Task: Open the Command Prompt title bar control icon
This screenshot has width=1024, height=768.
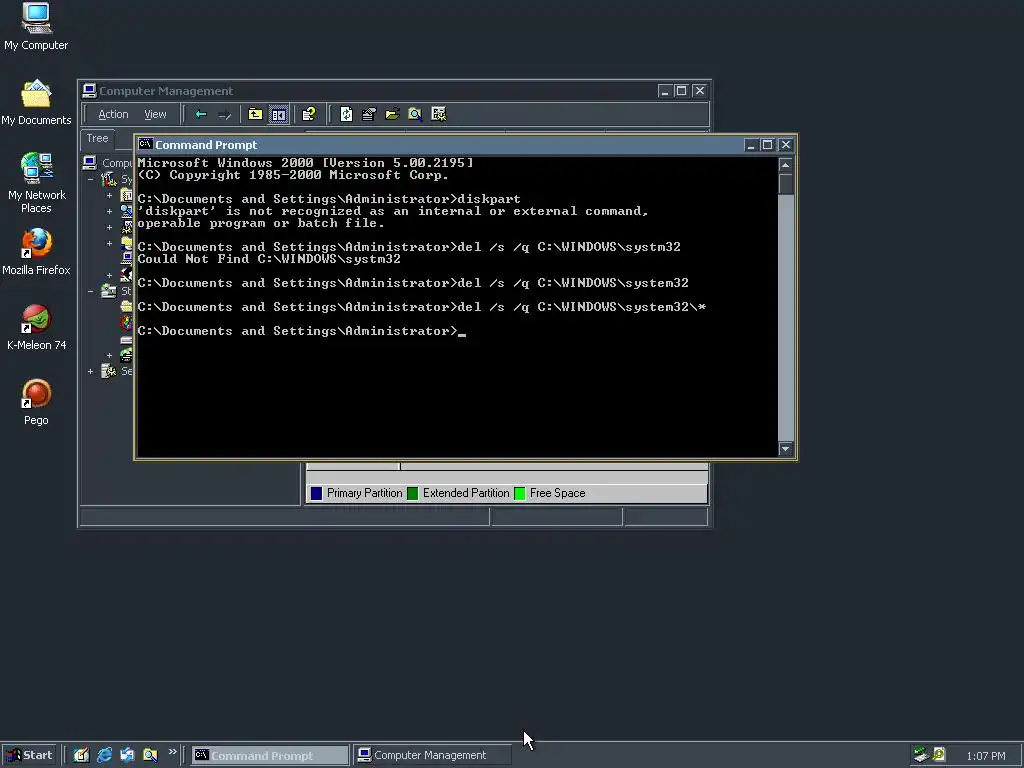Action: click(x=146, y=144)
